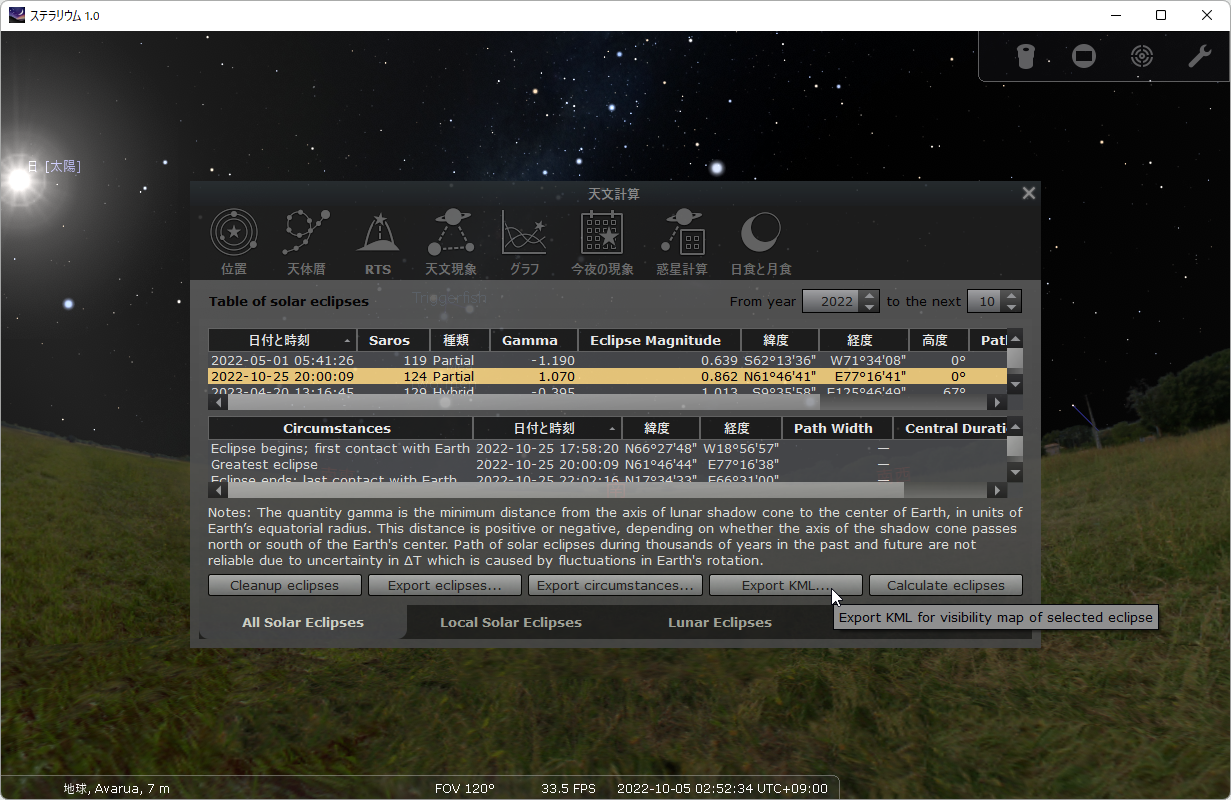The height and width of the screenshot is (800, 1231).
Task: Click the Cleanup eclipses button
Action: pos(284,585)
